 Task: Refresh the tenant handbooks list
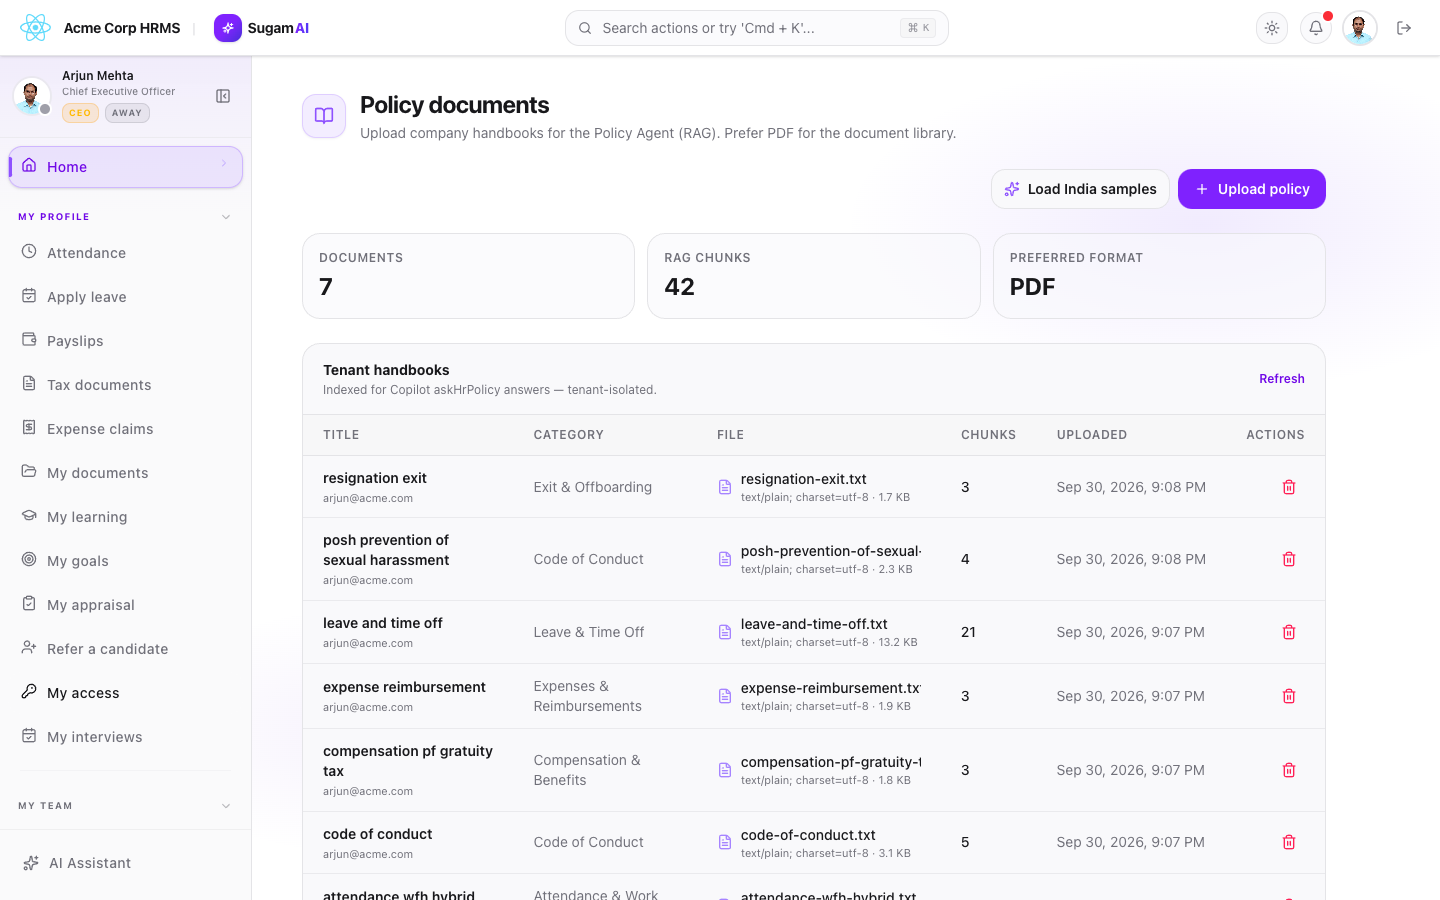point(1282,379)
